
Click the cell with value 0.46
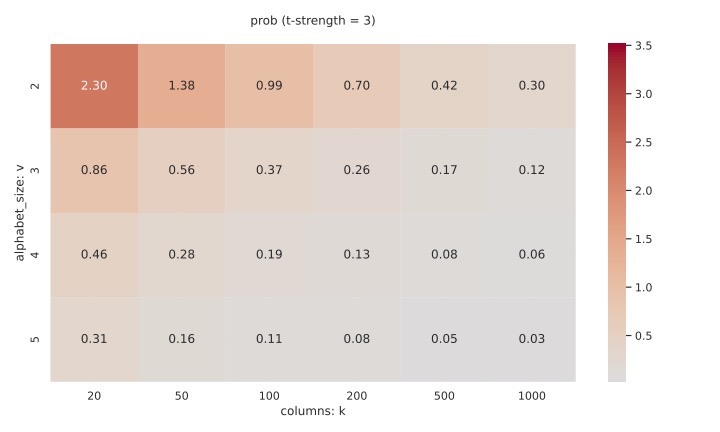(94, 255)
